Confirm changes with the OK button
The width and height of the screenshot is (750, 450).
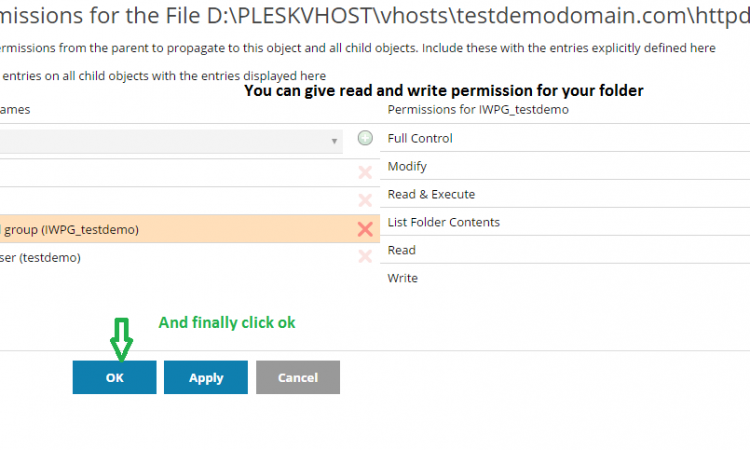coord(114,377)
